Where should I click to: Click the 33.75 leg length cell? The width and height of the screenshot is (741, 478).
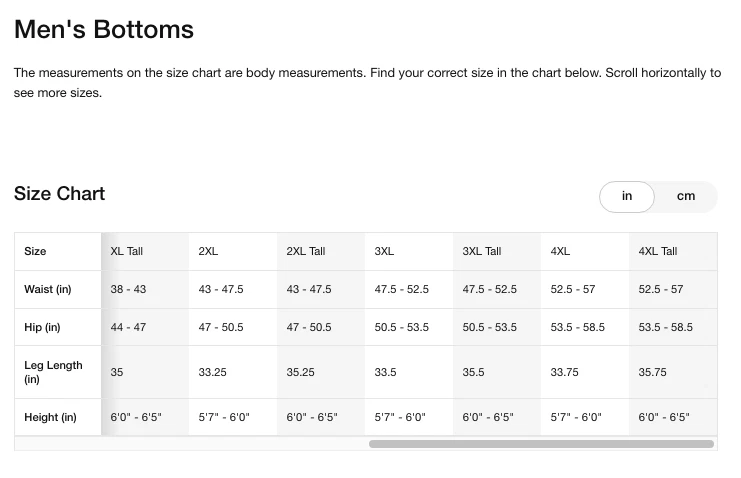click(x=564, y=372)
